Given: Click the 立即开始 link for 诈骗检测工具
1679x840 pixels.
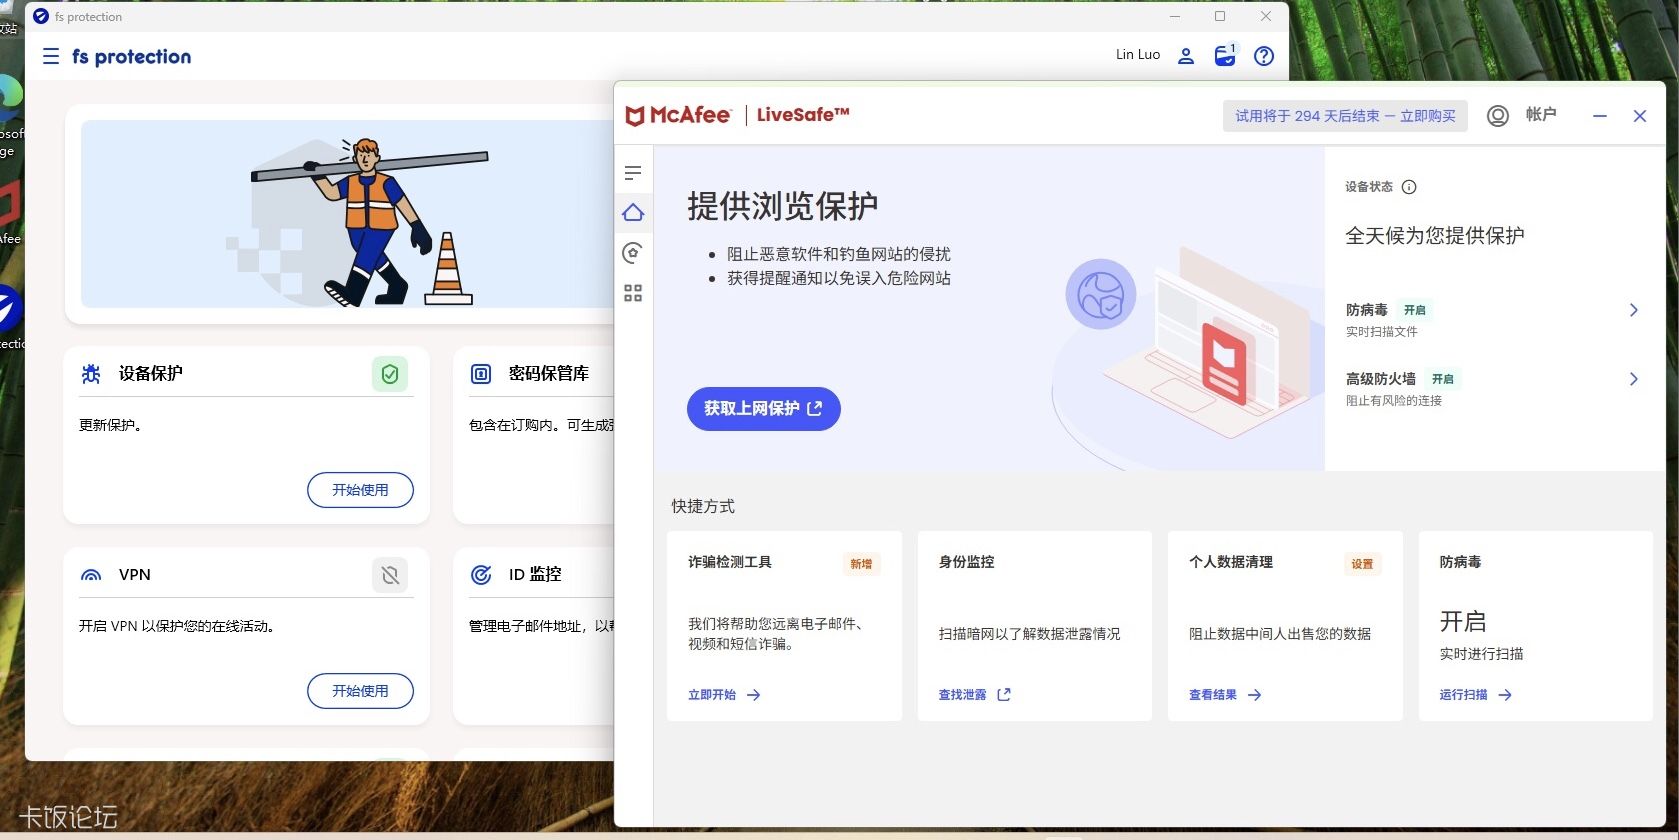Looking at the screenshot, I should tap(724, 695).
